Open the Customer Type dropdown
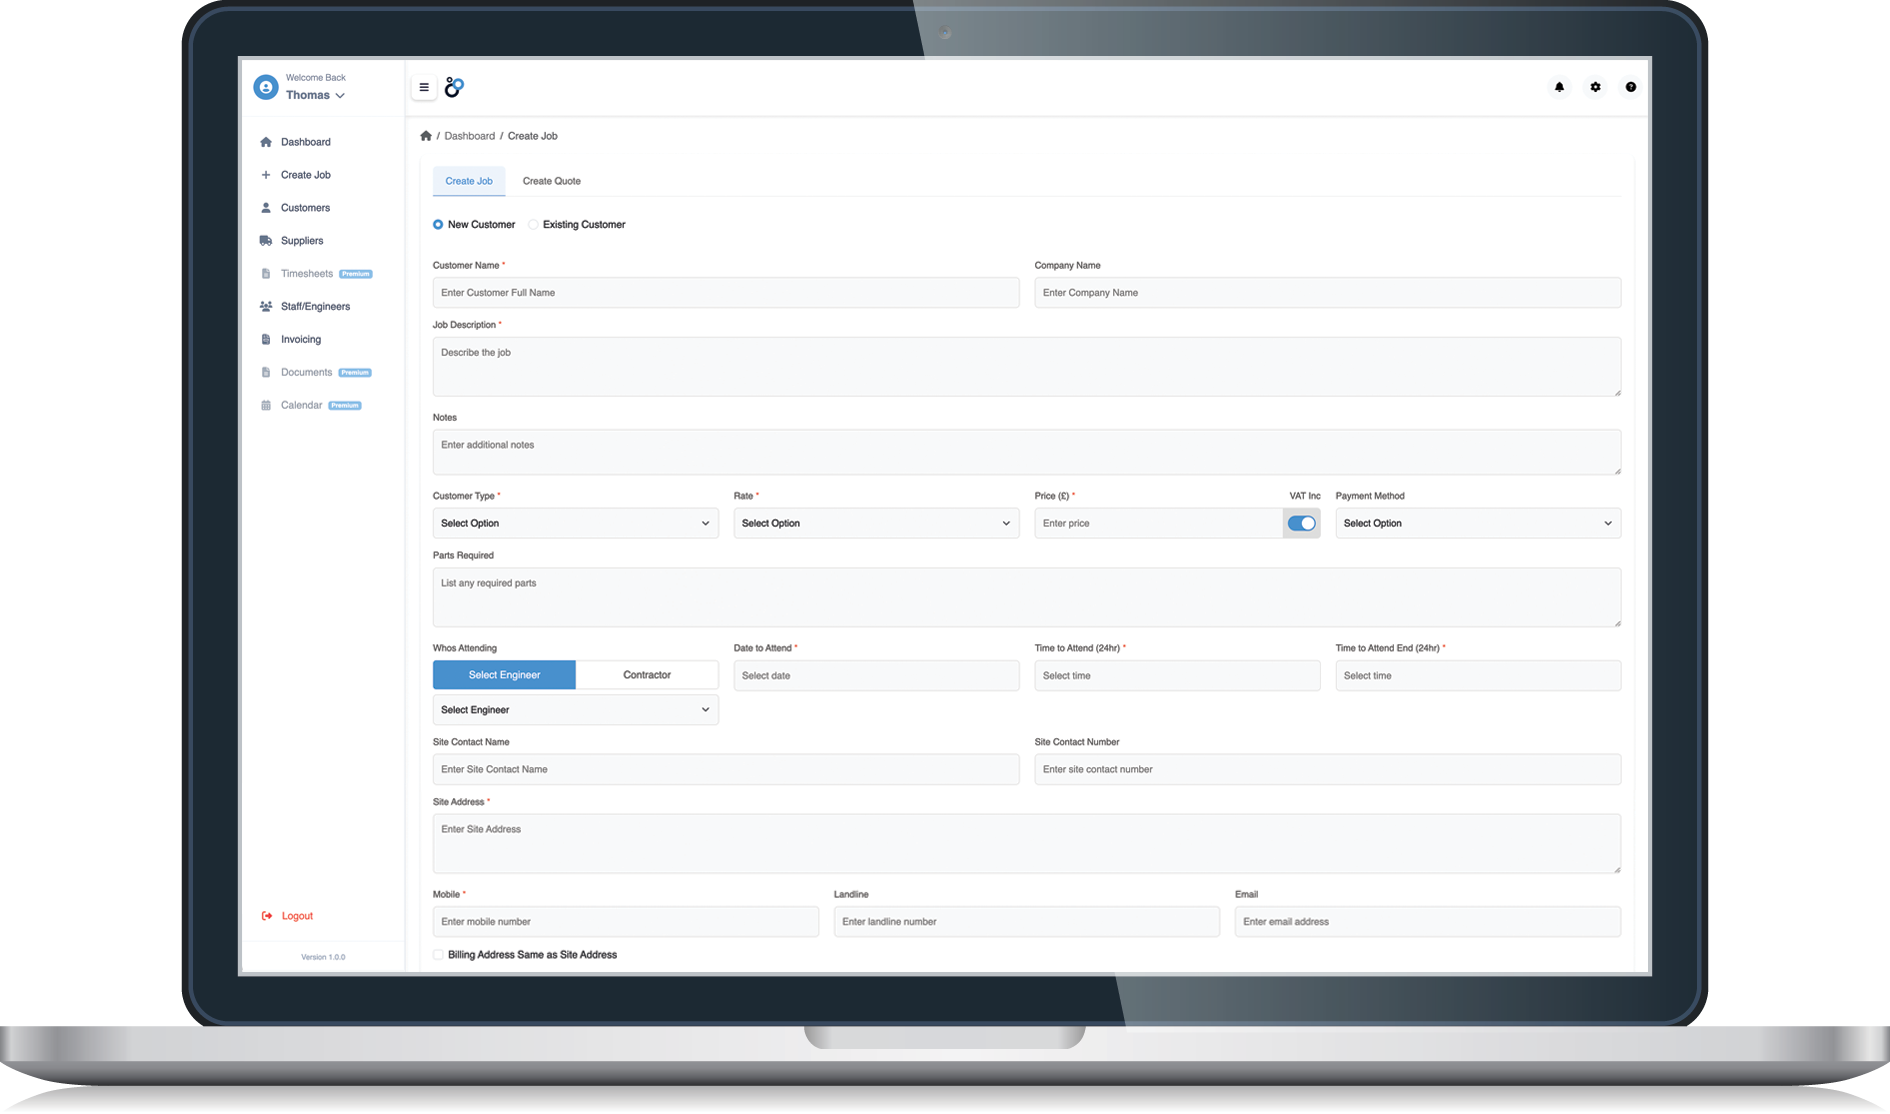The height and width of the screenshot is (1114, 1890). pos(575,523)
